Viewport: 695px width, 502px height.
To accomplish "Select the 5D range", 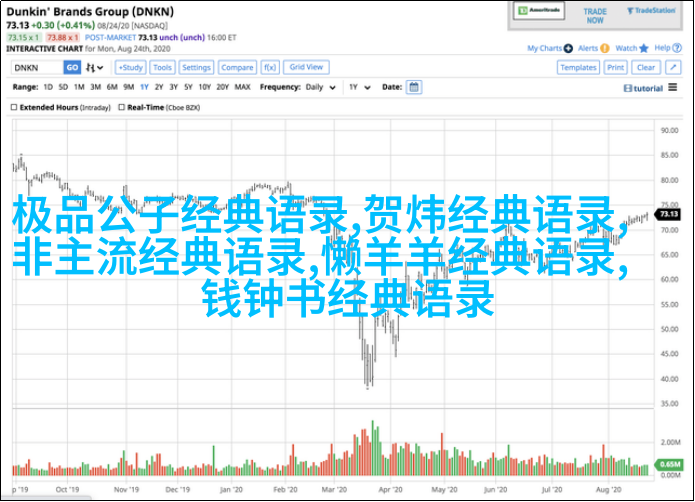I will click(63, 87).
